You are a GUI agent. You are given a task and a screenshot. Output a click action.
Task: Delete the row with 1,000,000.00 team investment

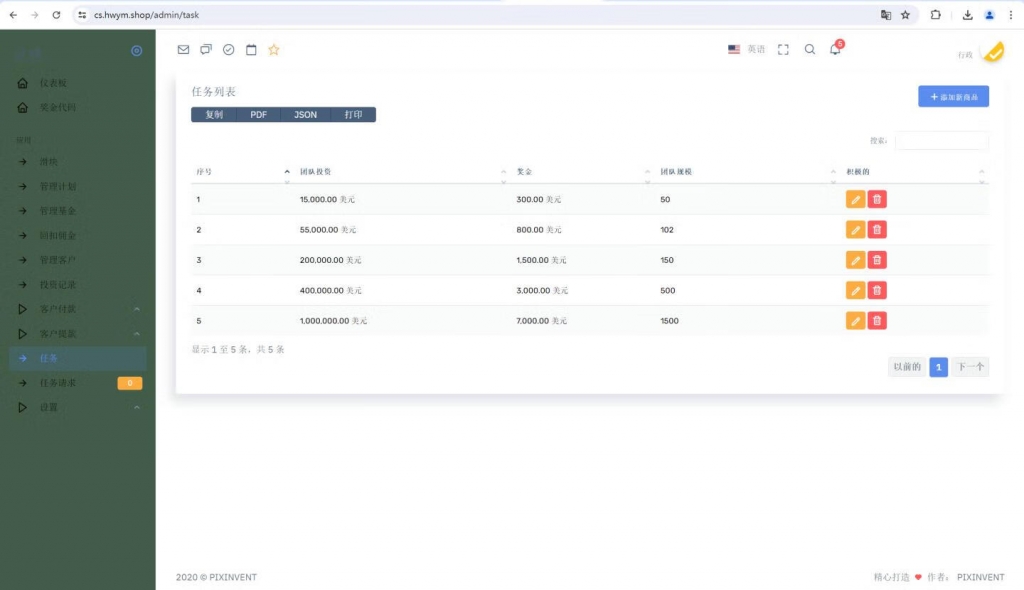(877, 321)
